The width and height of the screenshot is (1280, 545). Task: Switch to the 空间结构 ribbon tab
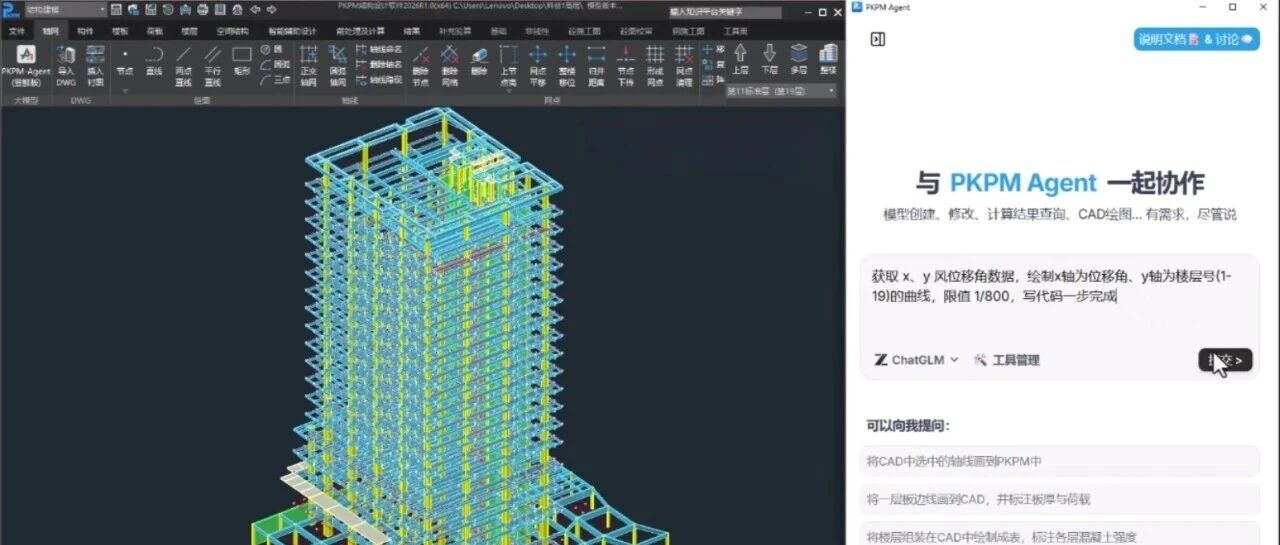(x=232, y=31)
